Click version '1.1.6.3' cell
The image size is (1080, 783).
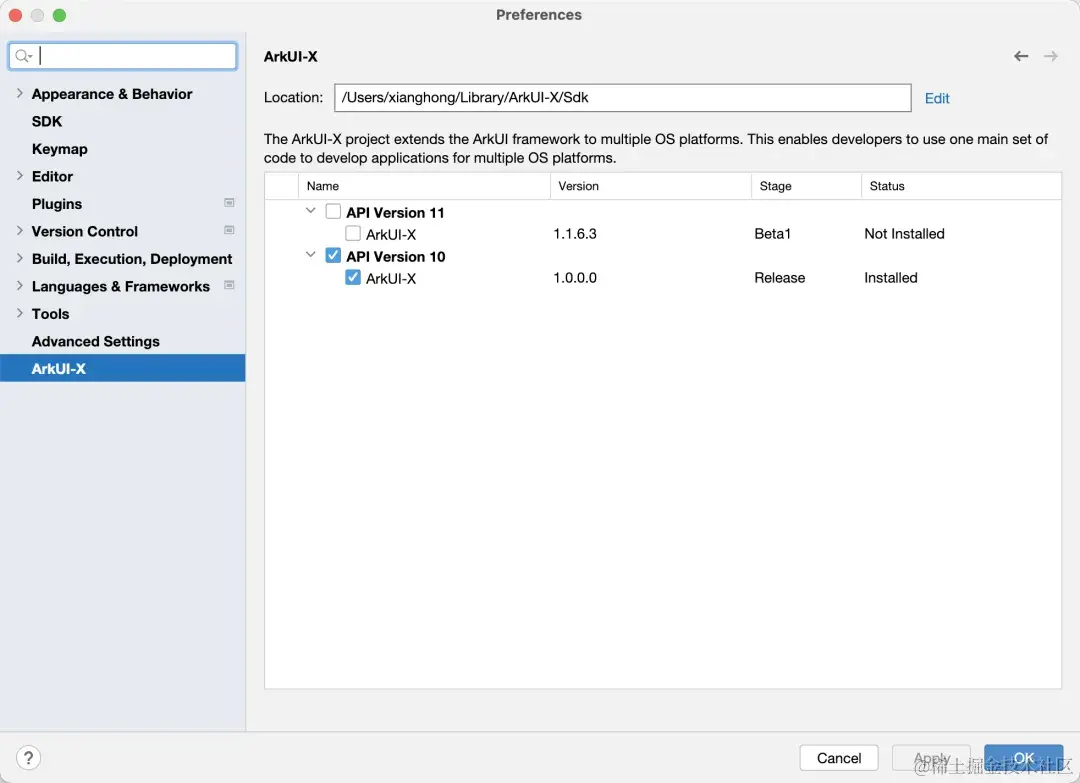point(575,234)
